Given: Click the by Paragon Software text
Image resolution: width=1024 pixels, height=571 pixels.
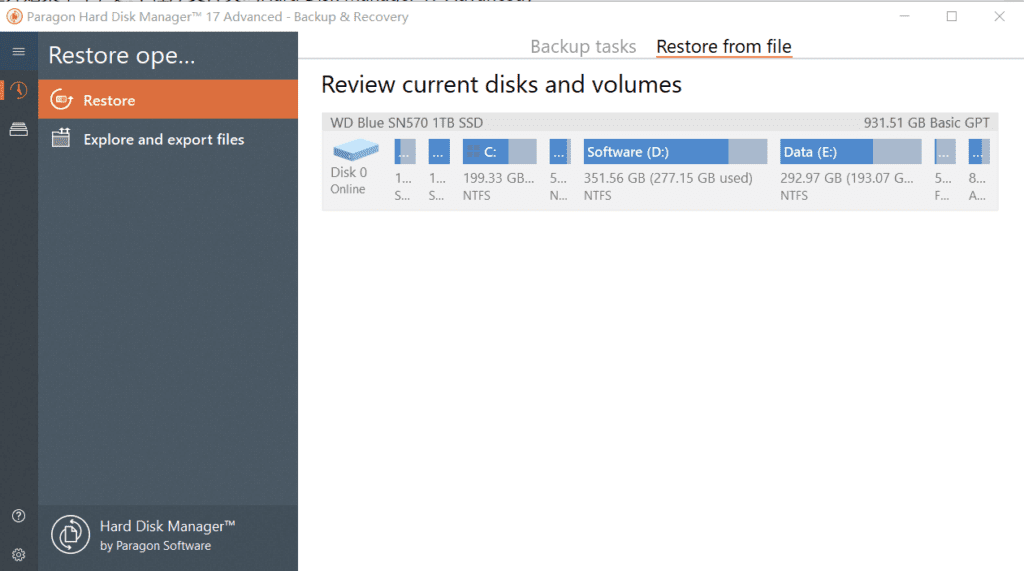Looking at the screenshot, I should (x=155, y=546).
